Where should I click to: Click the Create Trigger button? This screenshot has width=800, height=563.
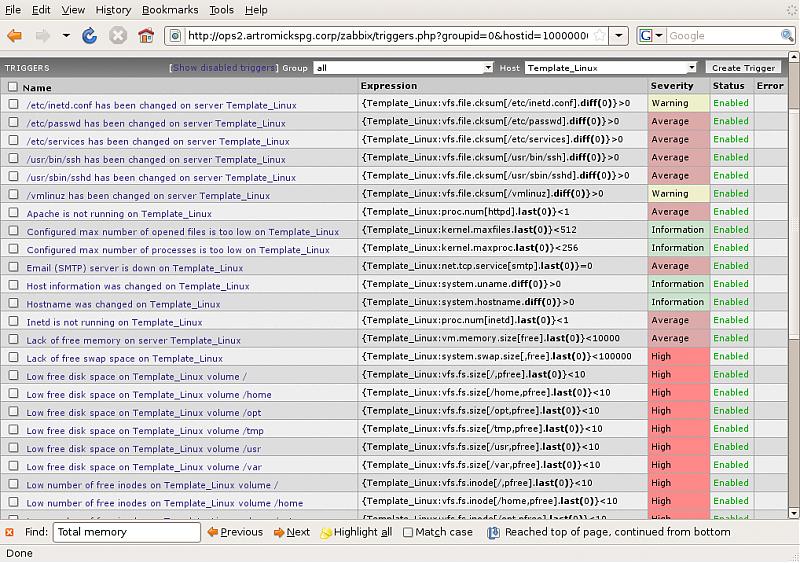743,68
